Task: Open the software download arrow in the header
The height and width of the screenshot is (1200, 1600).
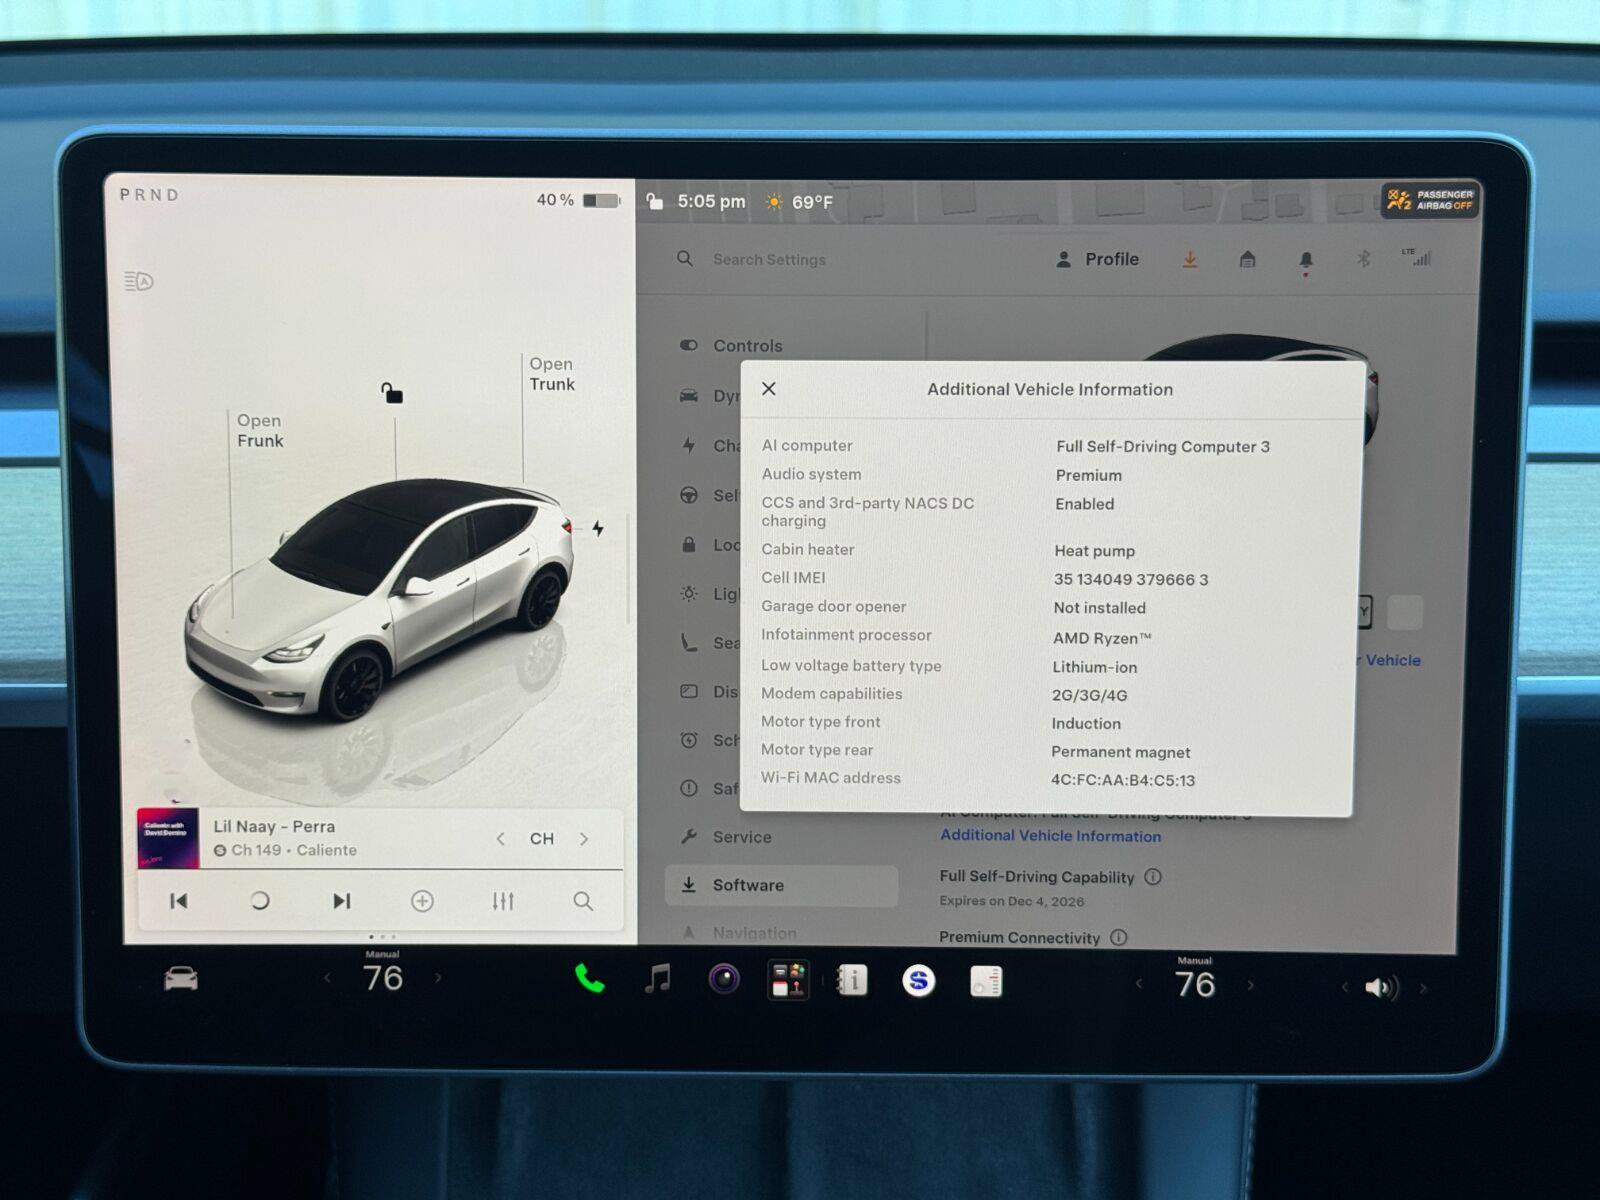Action: 1190,260
